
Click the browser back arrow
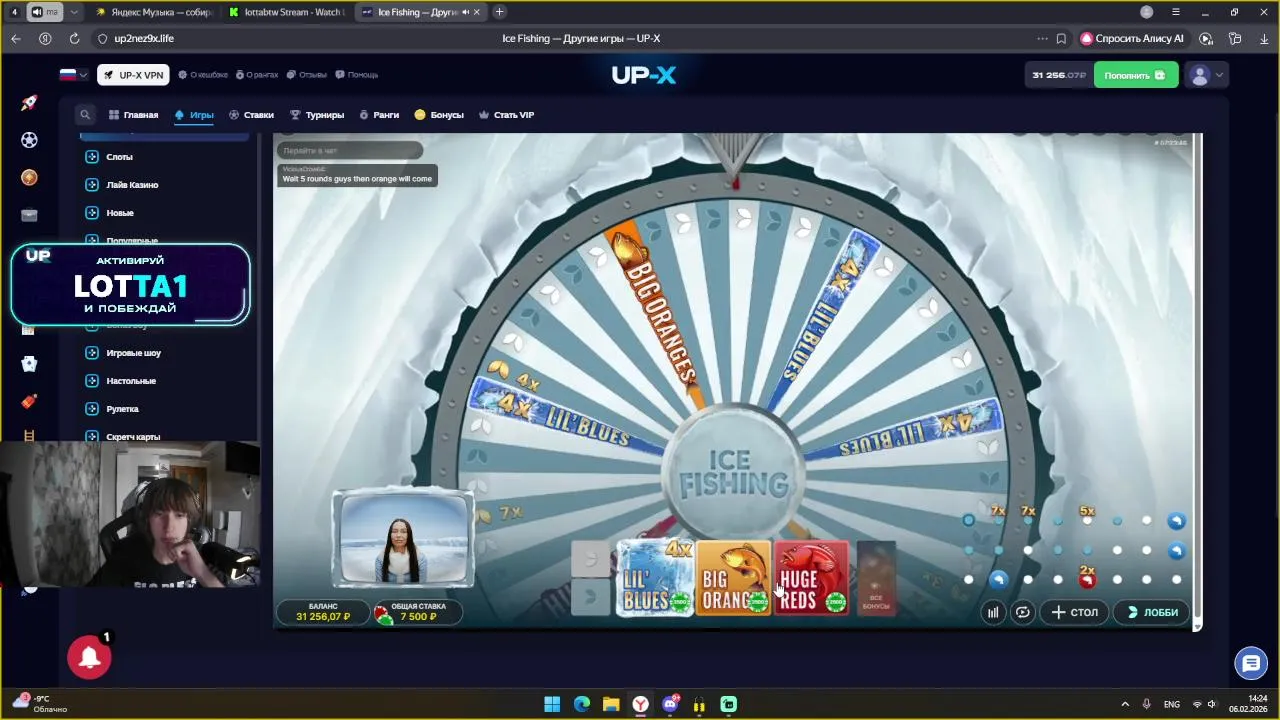(15, 38)
